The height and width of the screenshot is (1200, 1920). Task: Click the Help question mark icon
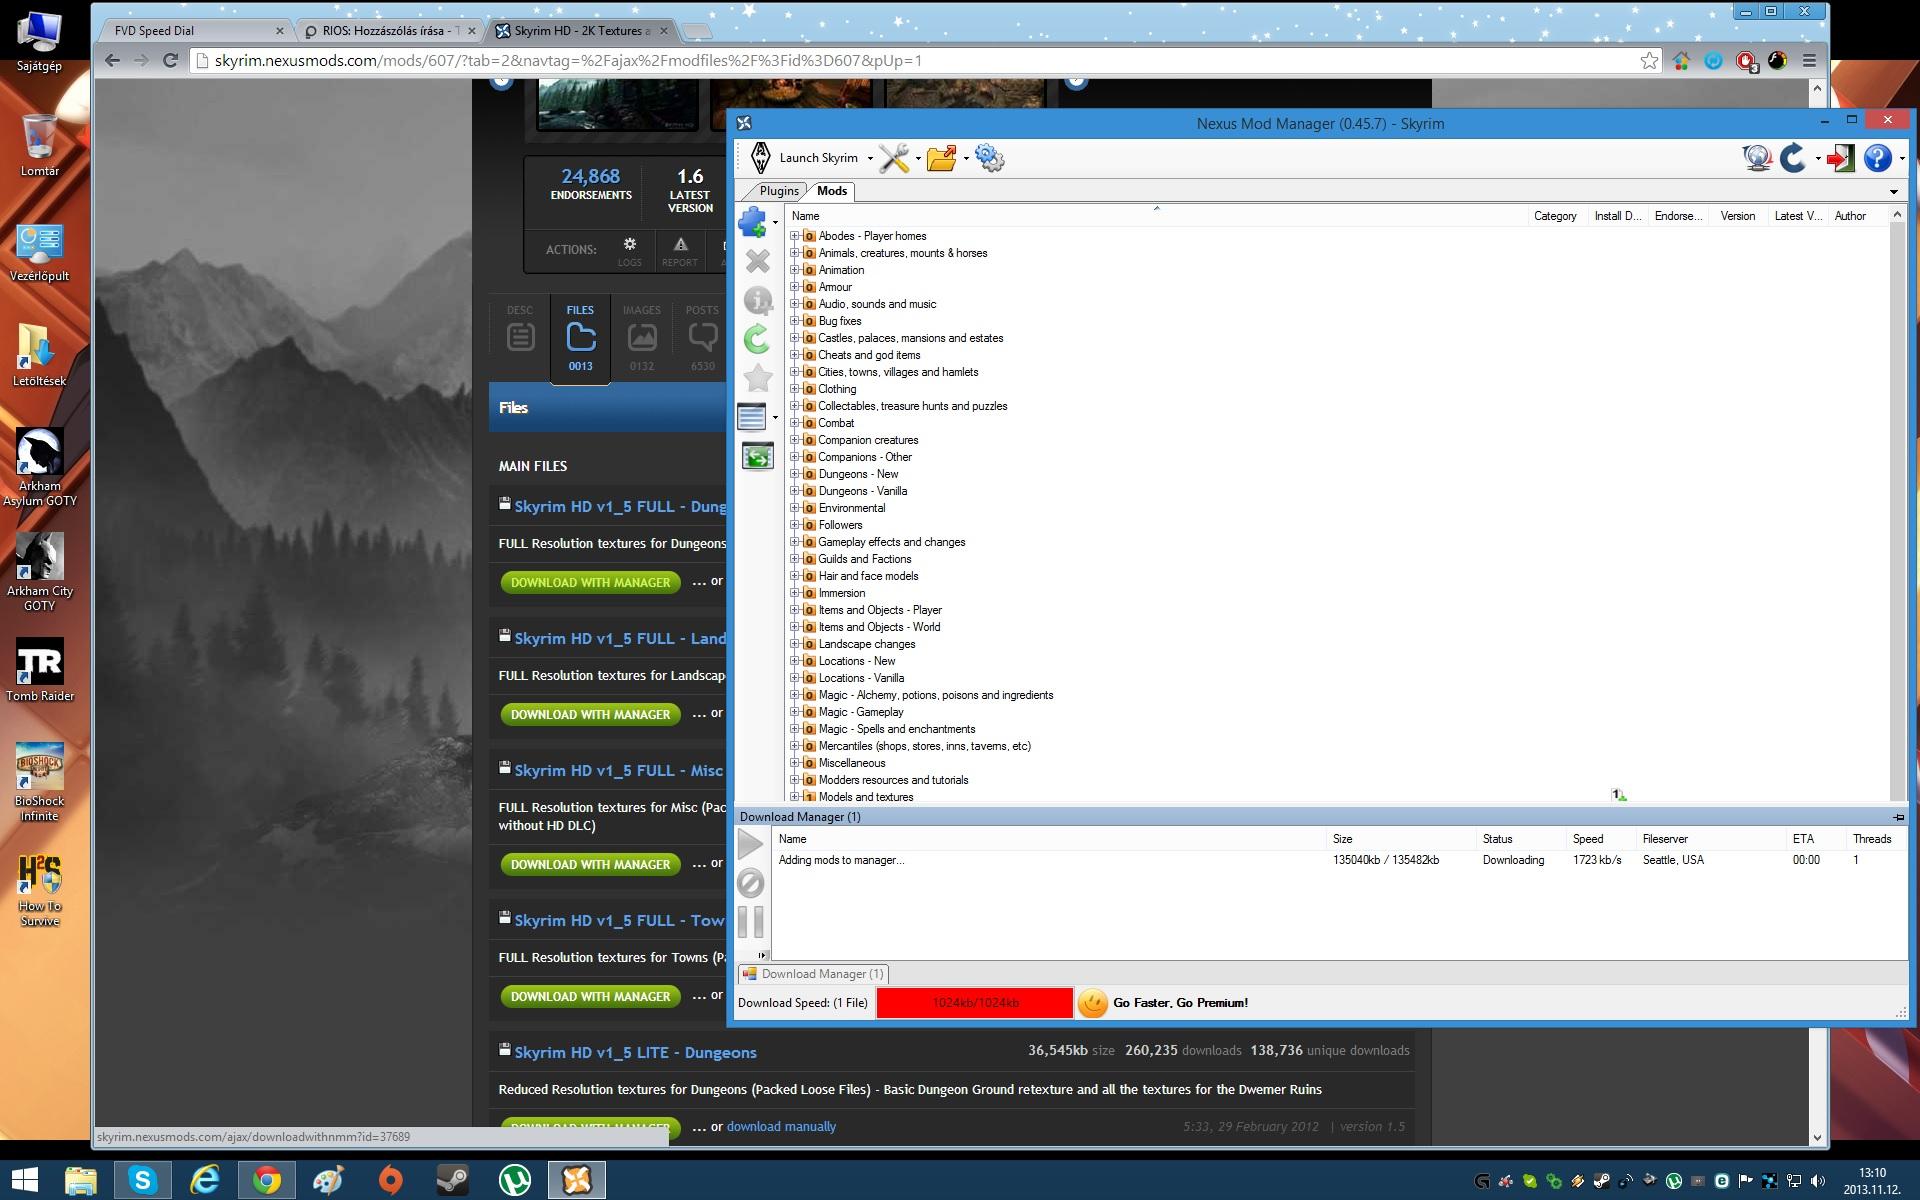1877,158
